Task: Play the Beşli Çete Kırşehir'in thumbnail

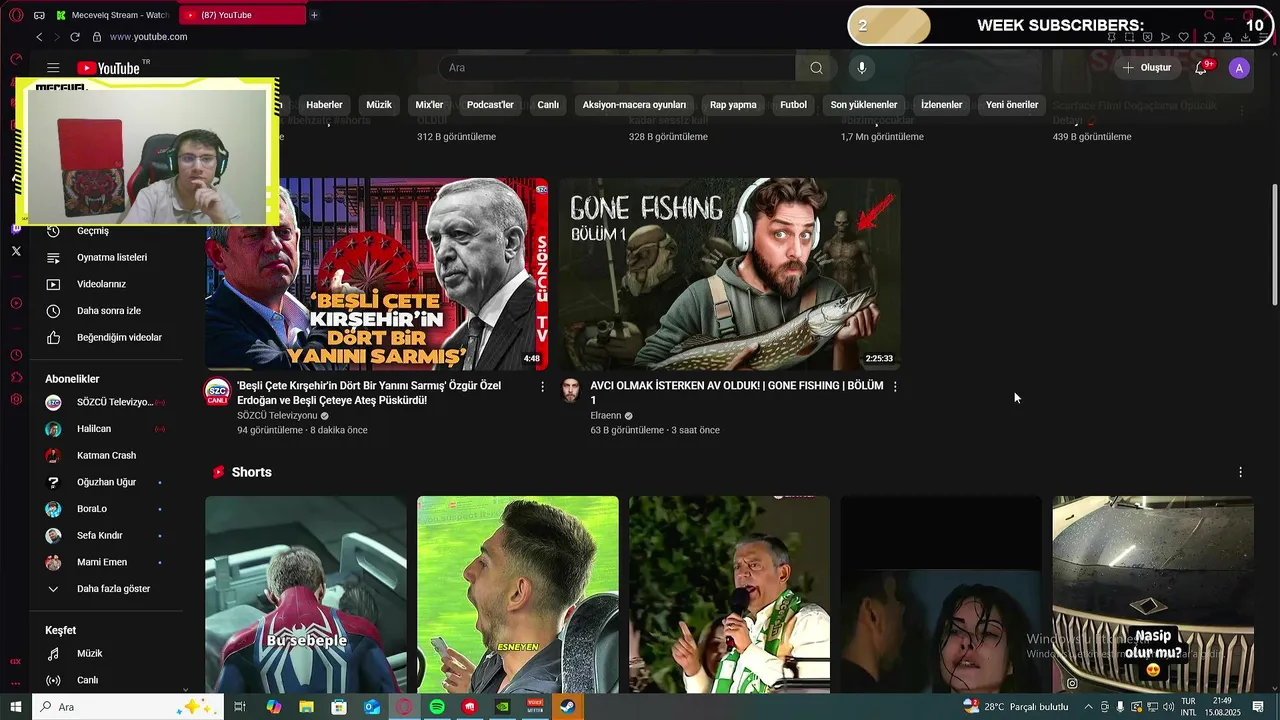Action: 377,274
